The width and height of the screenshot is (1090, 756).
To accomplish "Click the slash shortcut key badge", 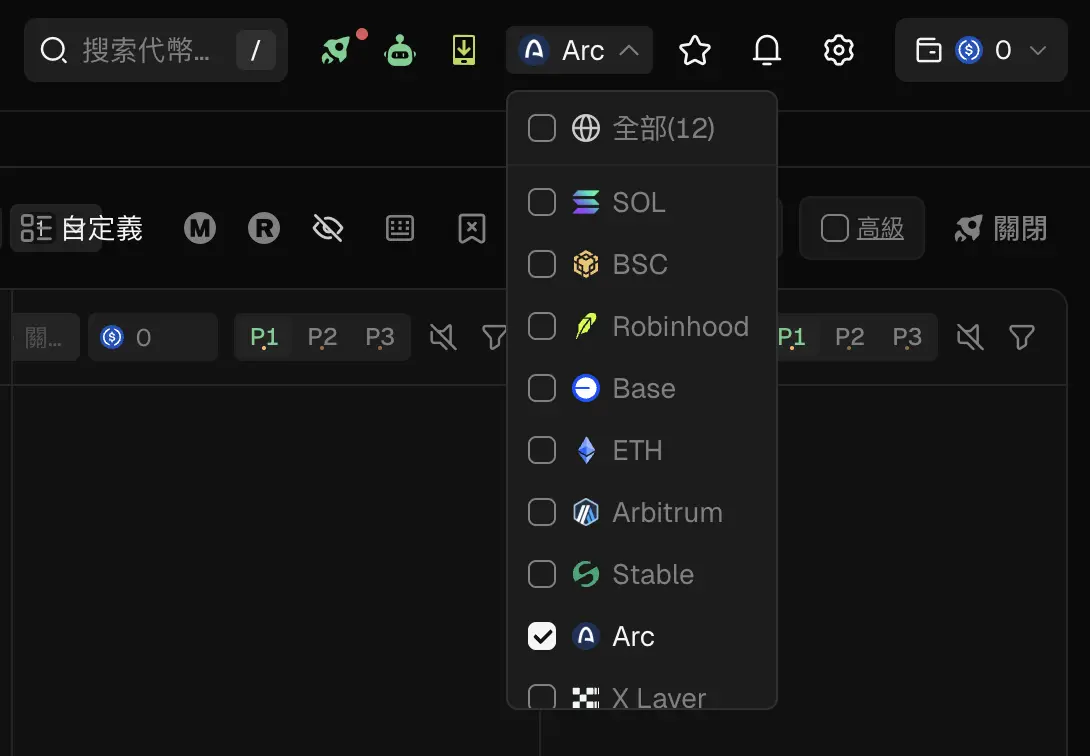I will pos(256,50).
